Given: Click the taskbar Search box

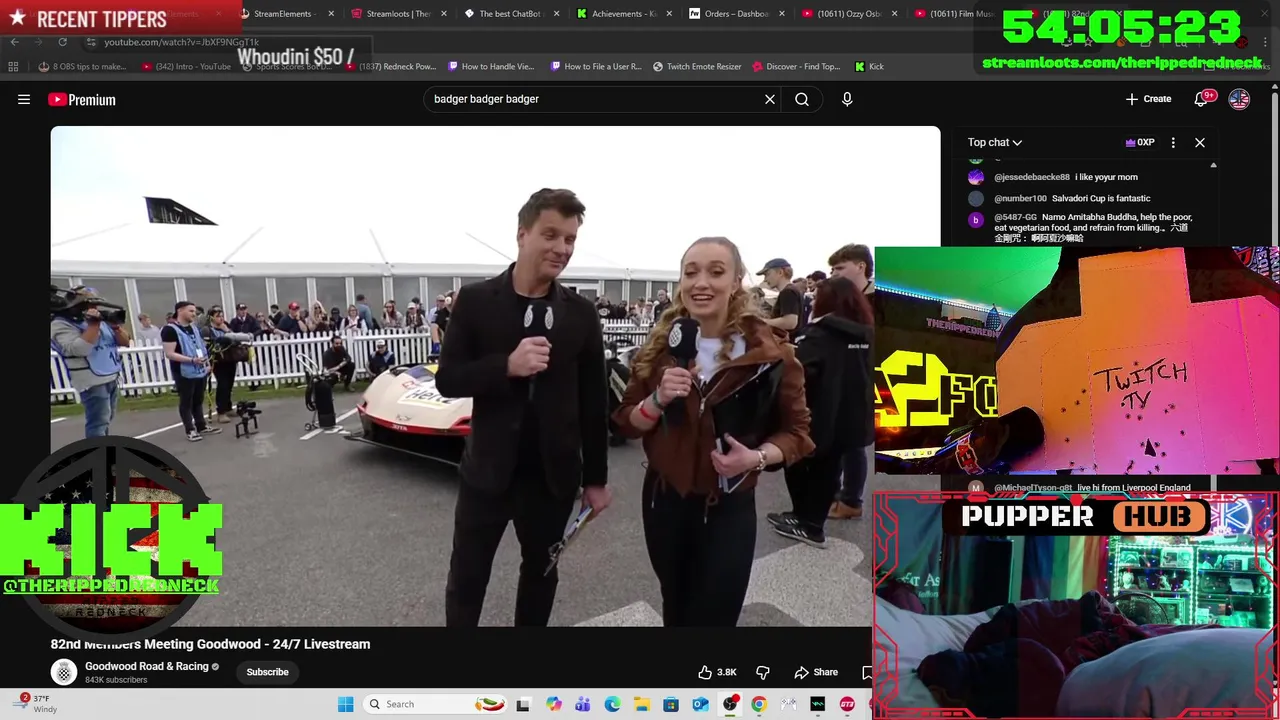Looking at the screenshot, I should pyautogui.click(x=435, y=704).
